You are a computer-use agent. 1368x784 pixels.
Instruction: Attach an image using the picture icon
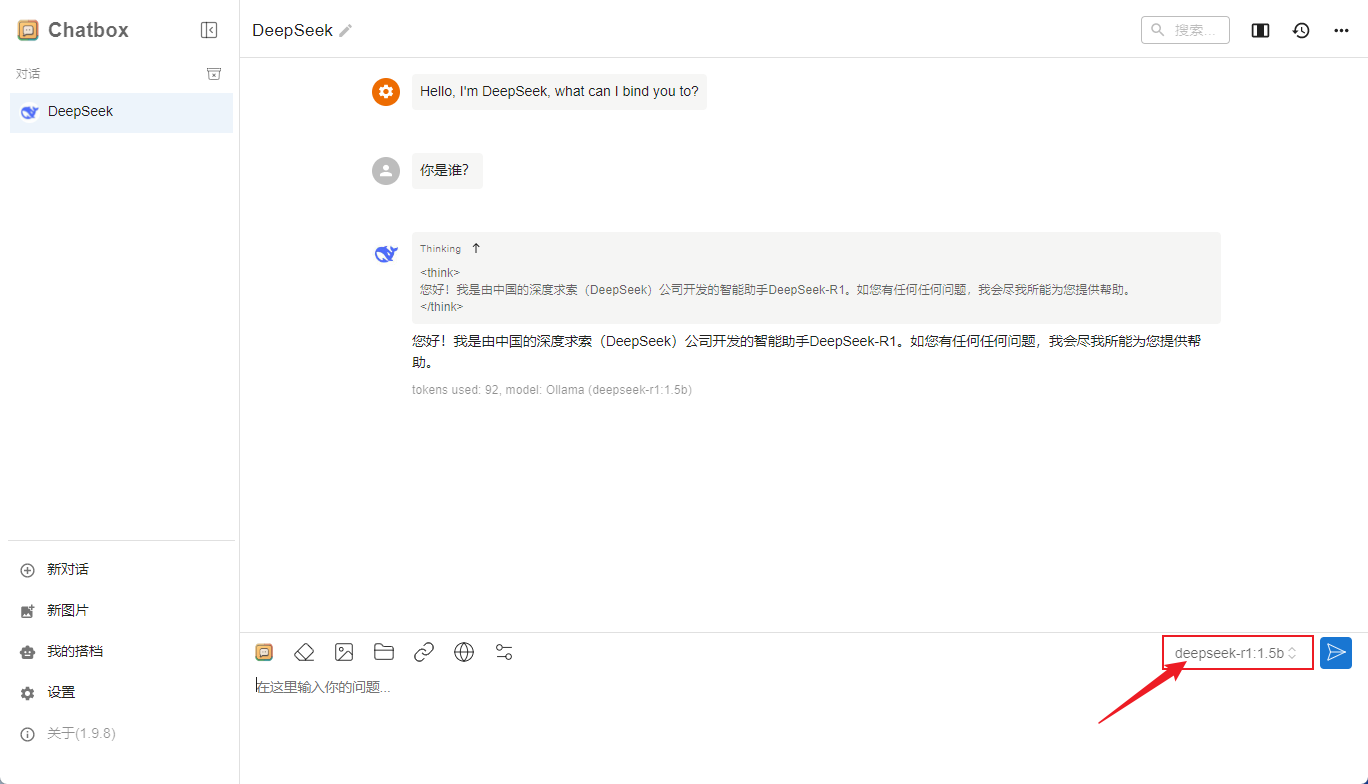pyautogui.click(x=344, y=652)
